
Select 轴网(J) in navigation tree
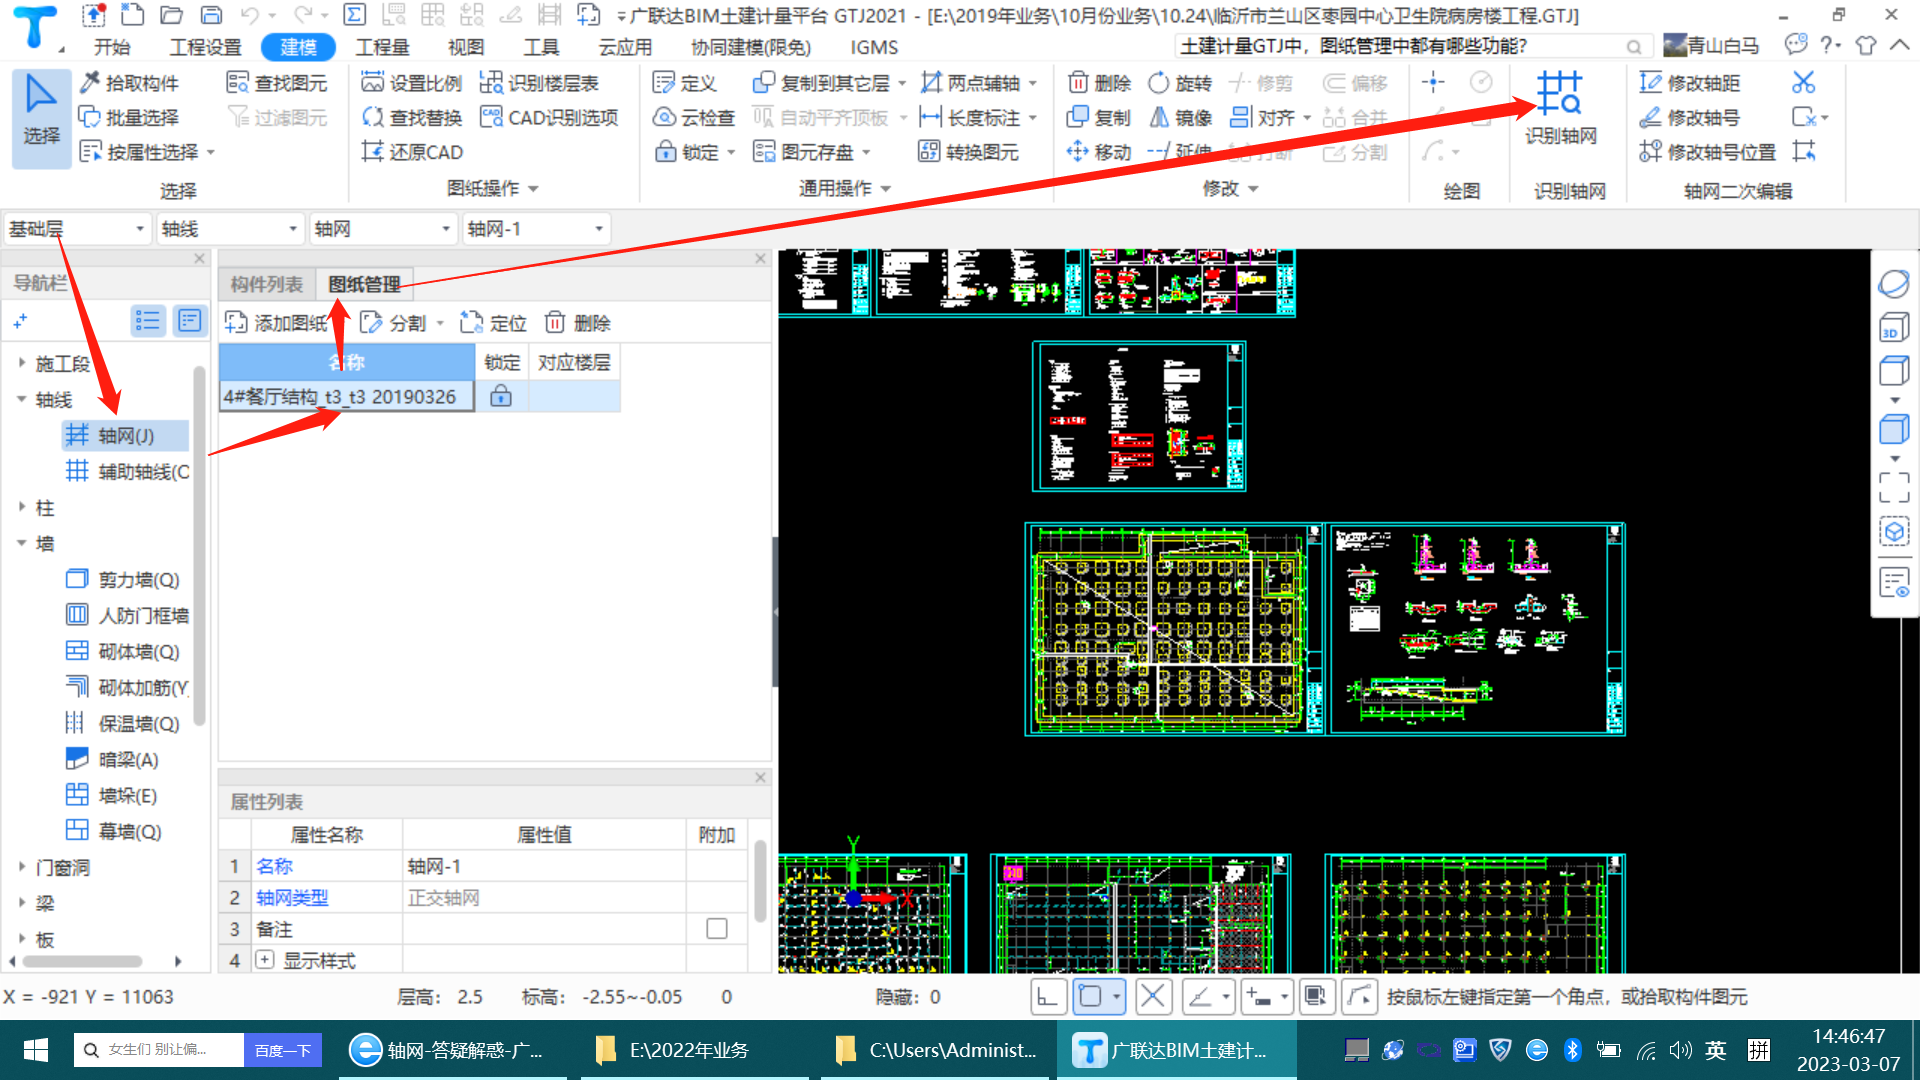coord(125,435)
